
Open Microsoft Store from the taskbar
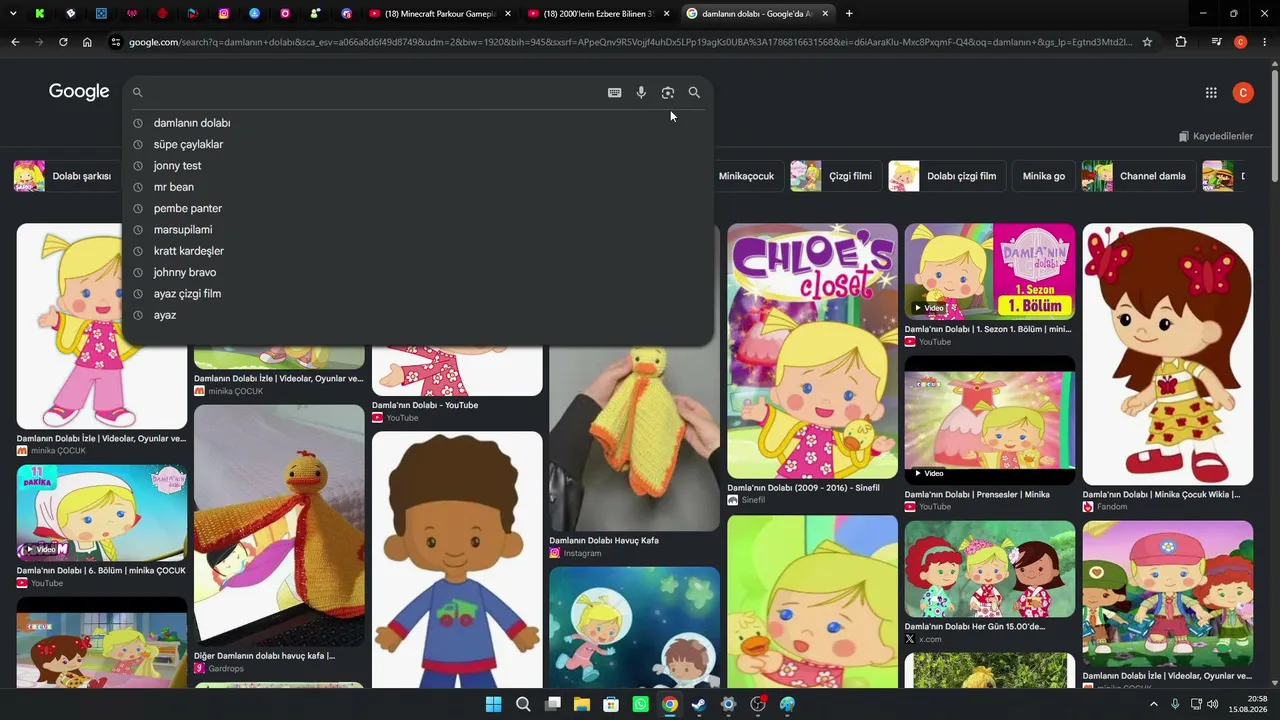tap(611, 704)
